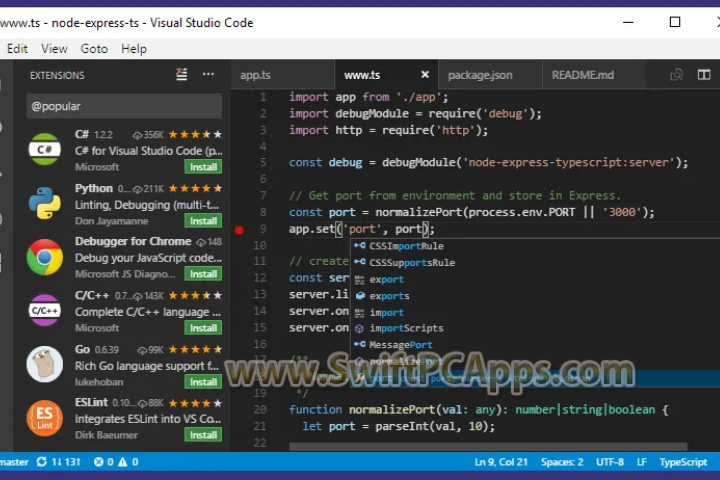Screen dimensions: 720x480
Task: Install Debugger for Chrome extension
Action: coord(203,274)
